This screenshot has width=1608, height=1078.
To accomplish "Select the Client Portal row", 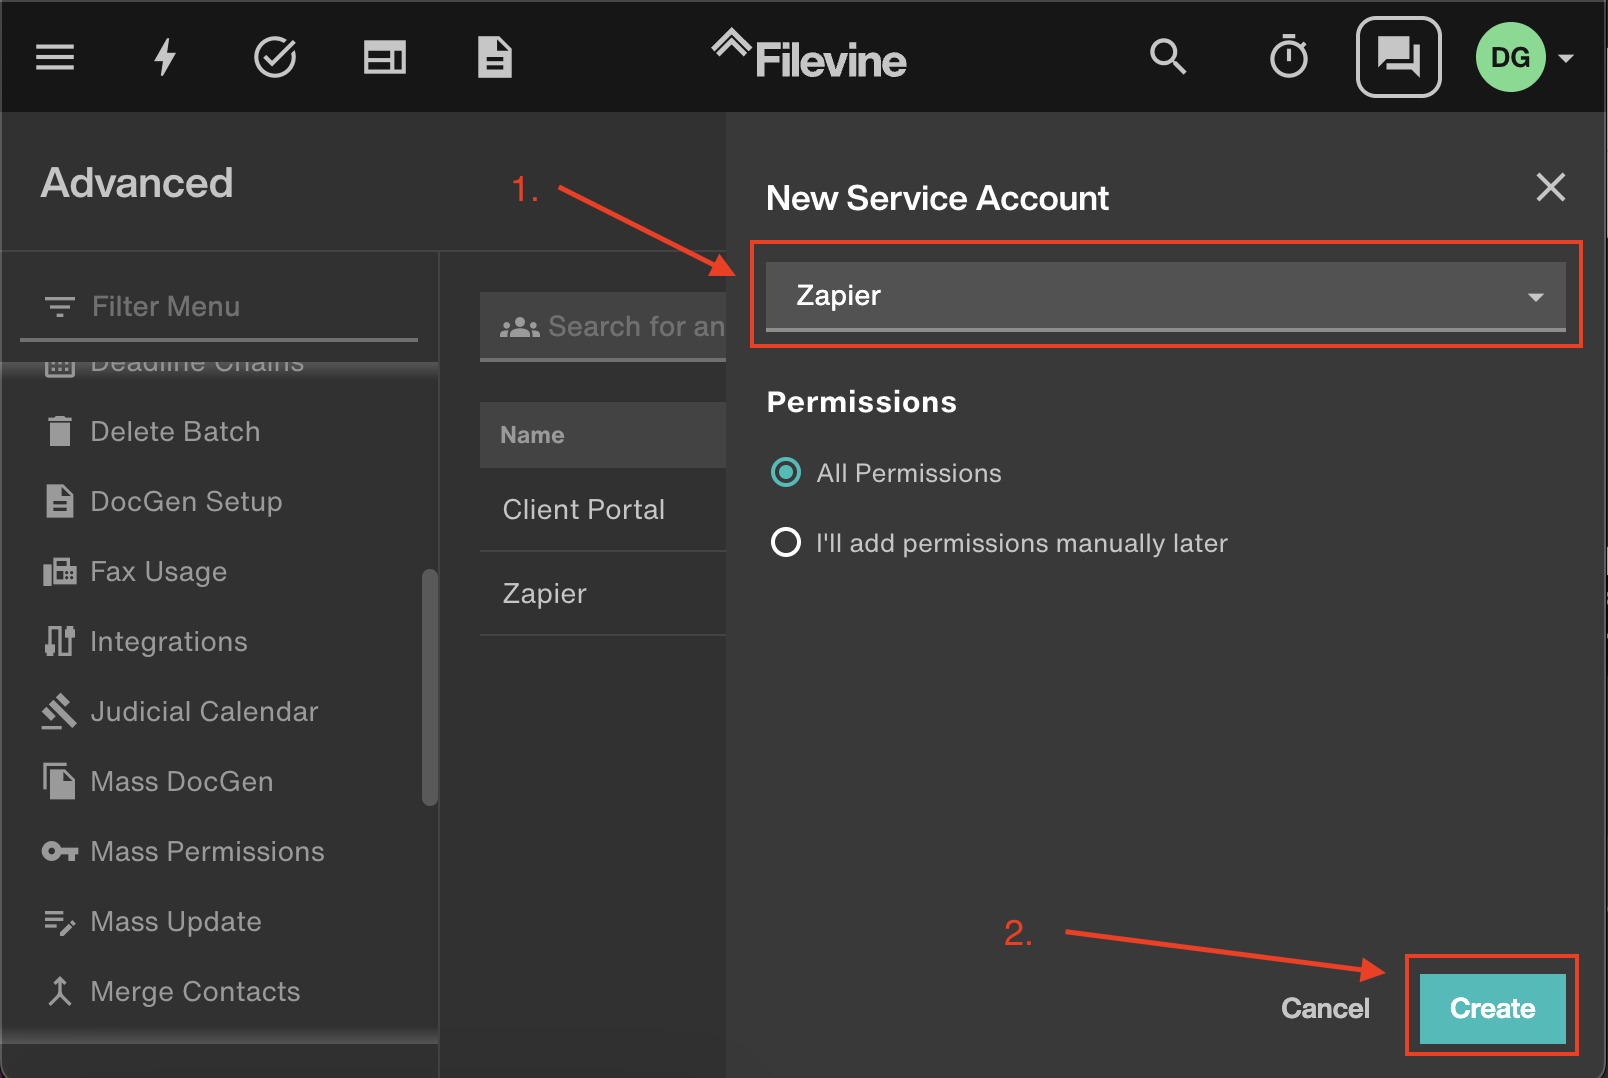I will (603, 510).
